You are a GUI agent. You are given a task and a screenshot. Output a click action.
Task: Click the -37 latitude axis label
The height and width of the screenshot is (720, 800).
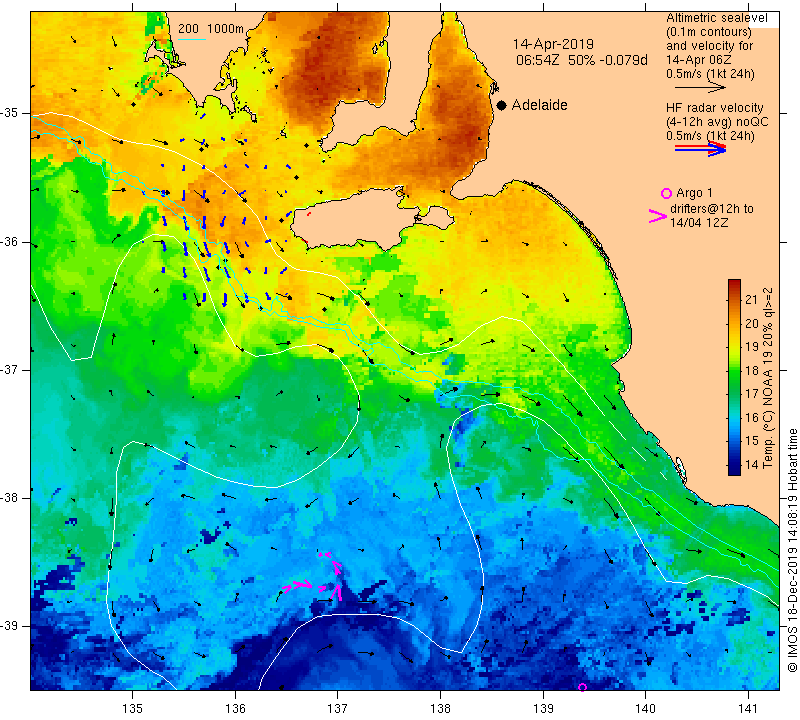[x=9, y=369]
